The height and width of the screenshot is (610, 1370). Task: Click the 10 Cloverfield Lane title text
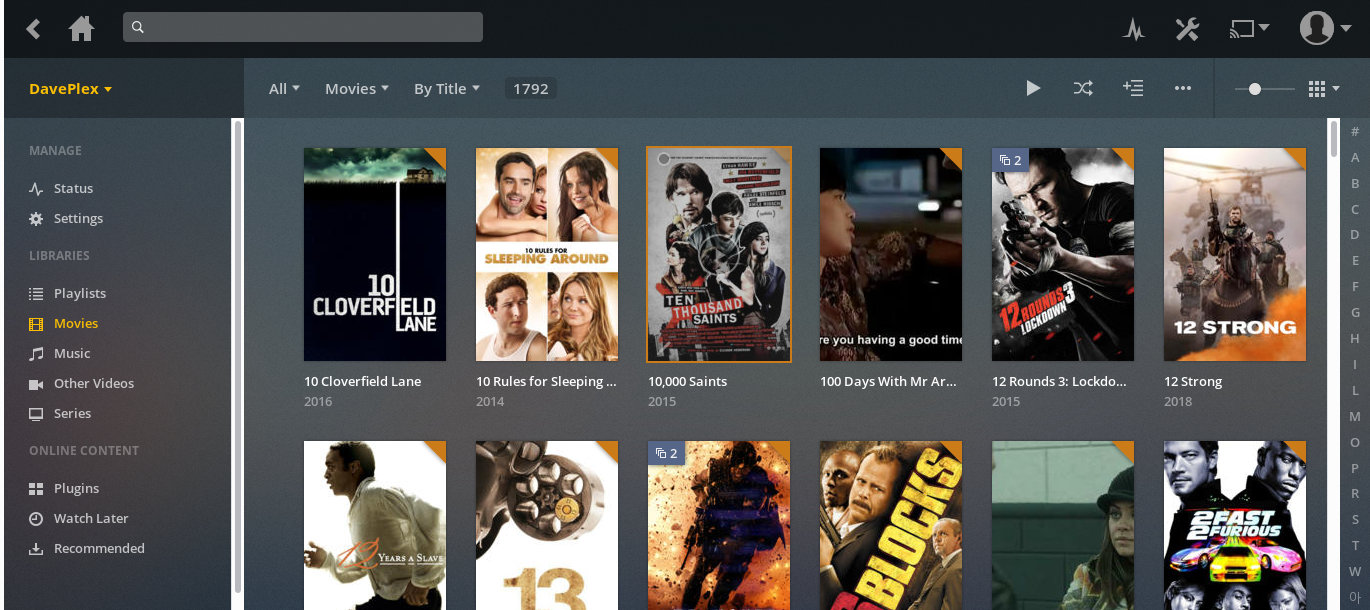[363, 381]
